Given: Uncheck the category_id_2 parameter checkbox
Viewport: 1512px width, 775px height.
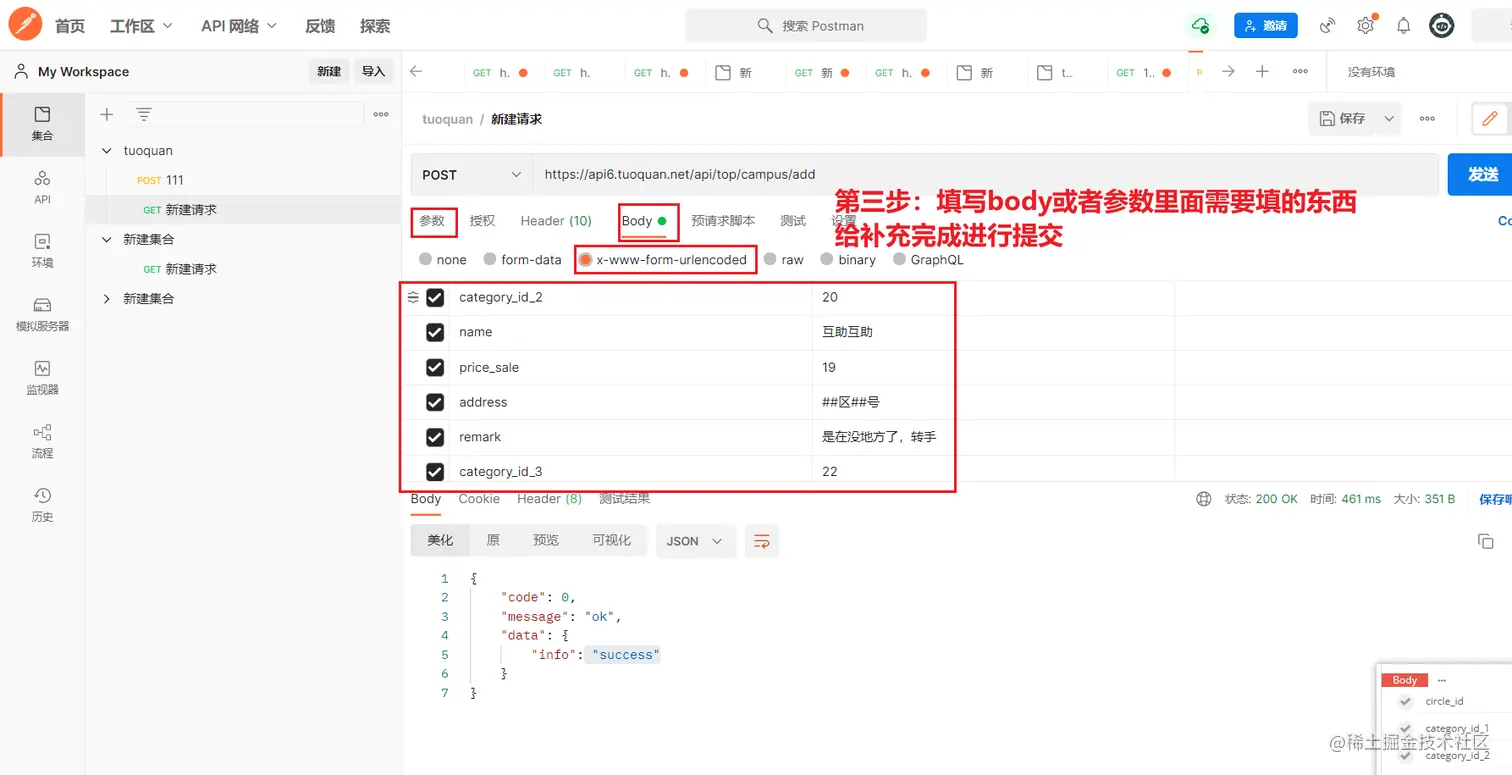Looking at the screenshot, I should coord(435,297).
